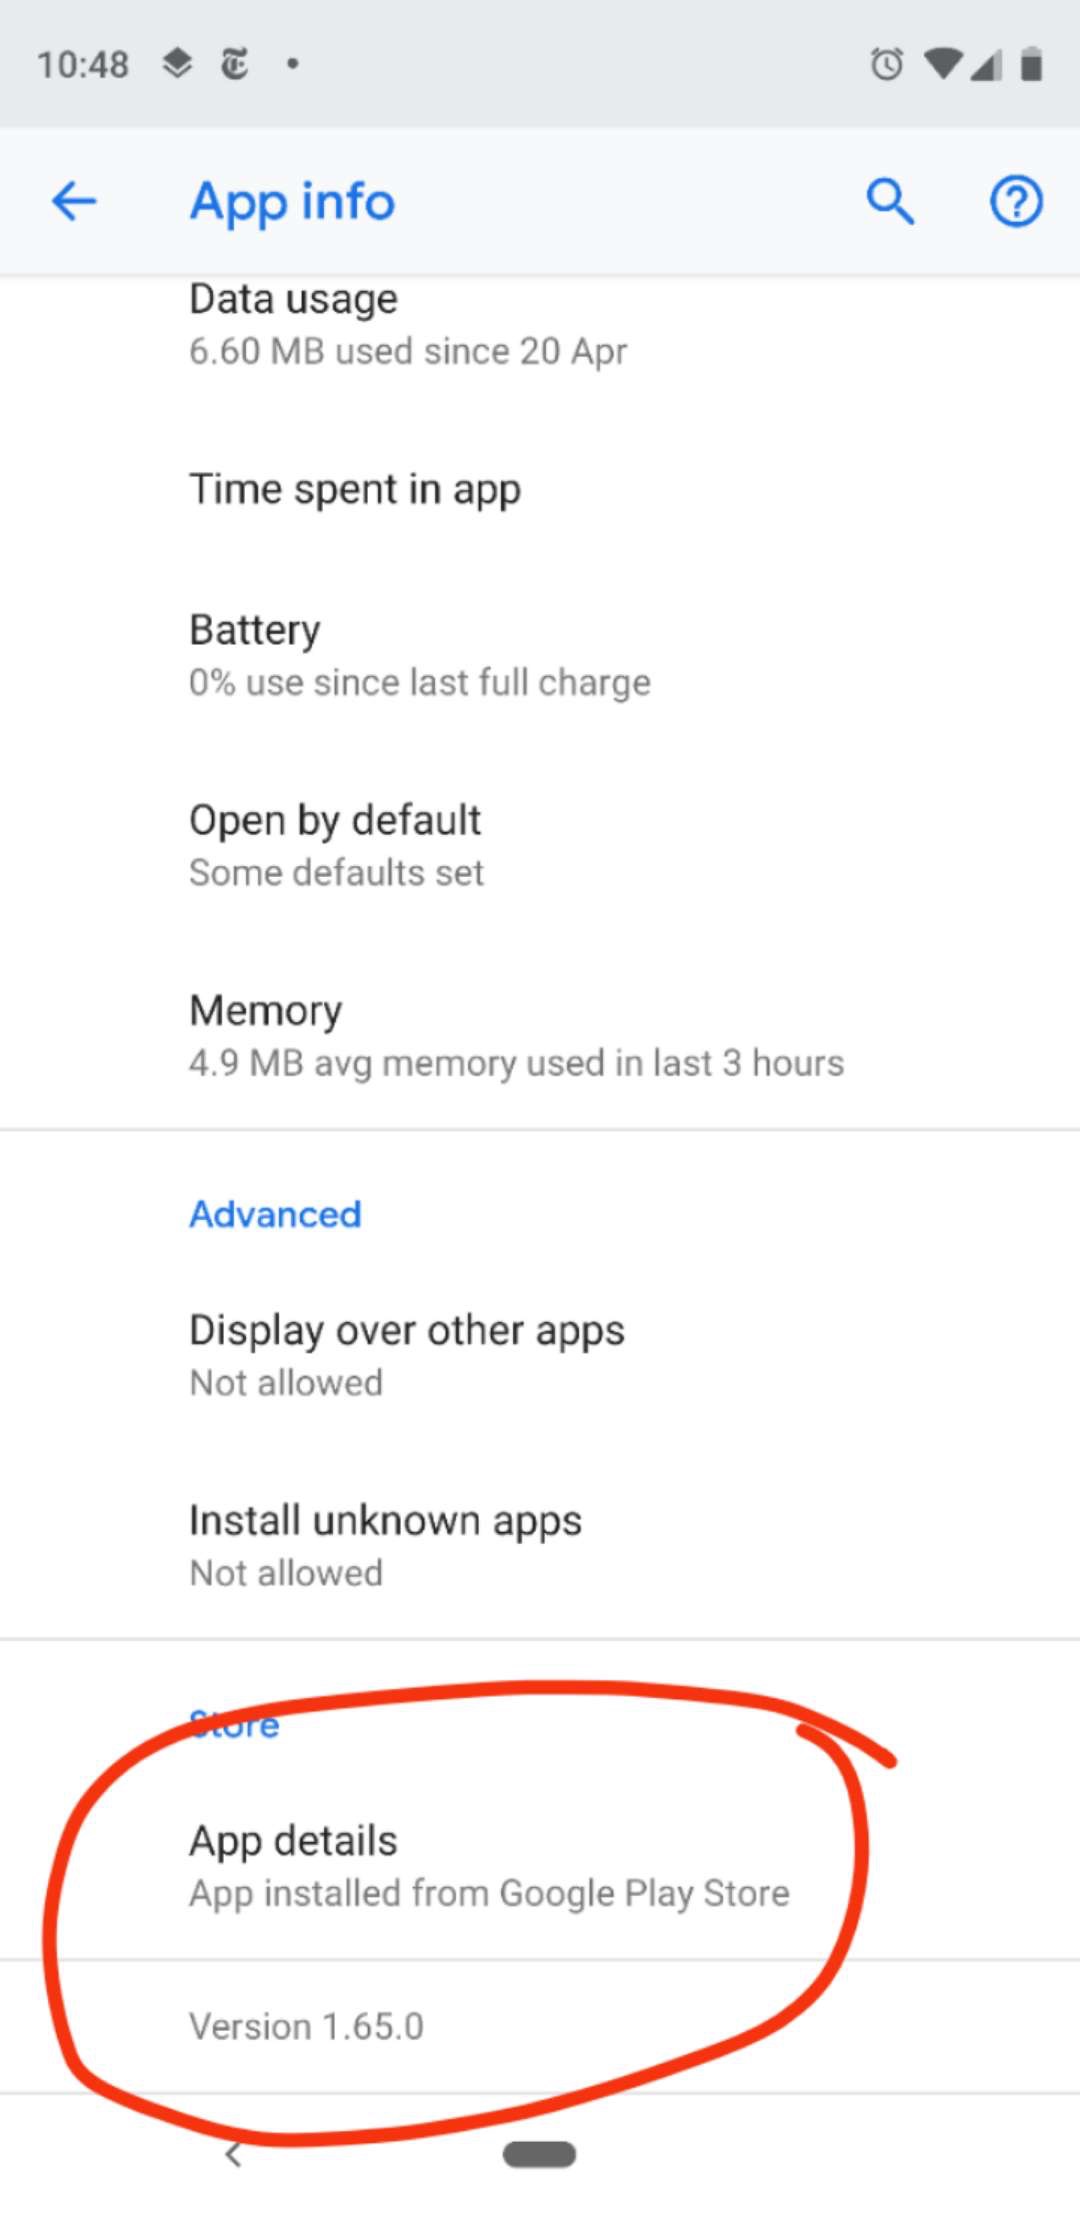The height and width of the screenshot is (2218, 1080).
Task: Open help via the question mark icon
Action: click(1016, 201)
